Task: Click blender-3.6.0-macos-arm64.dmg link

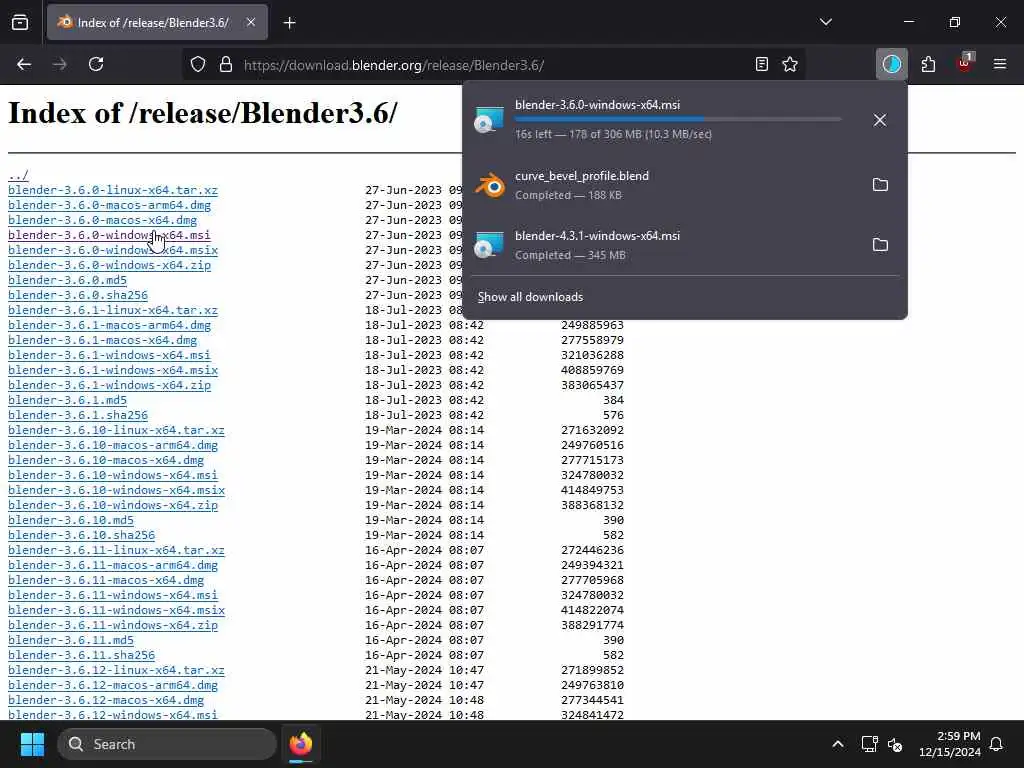Action: [110, 205]
